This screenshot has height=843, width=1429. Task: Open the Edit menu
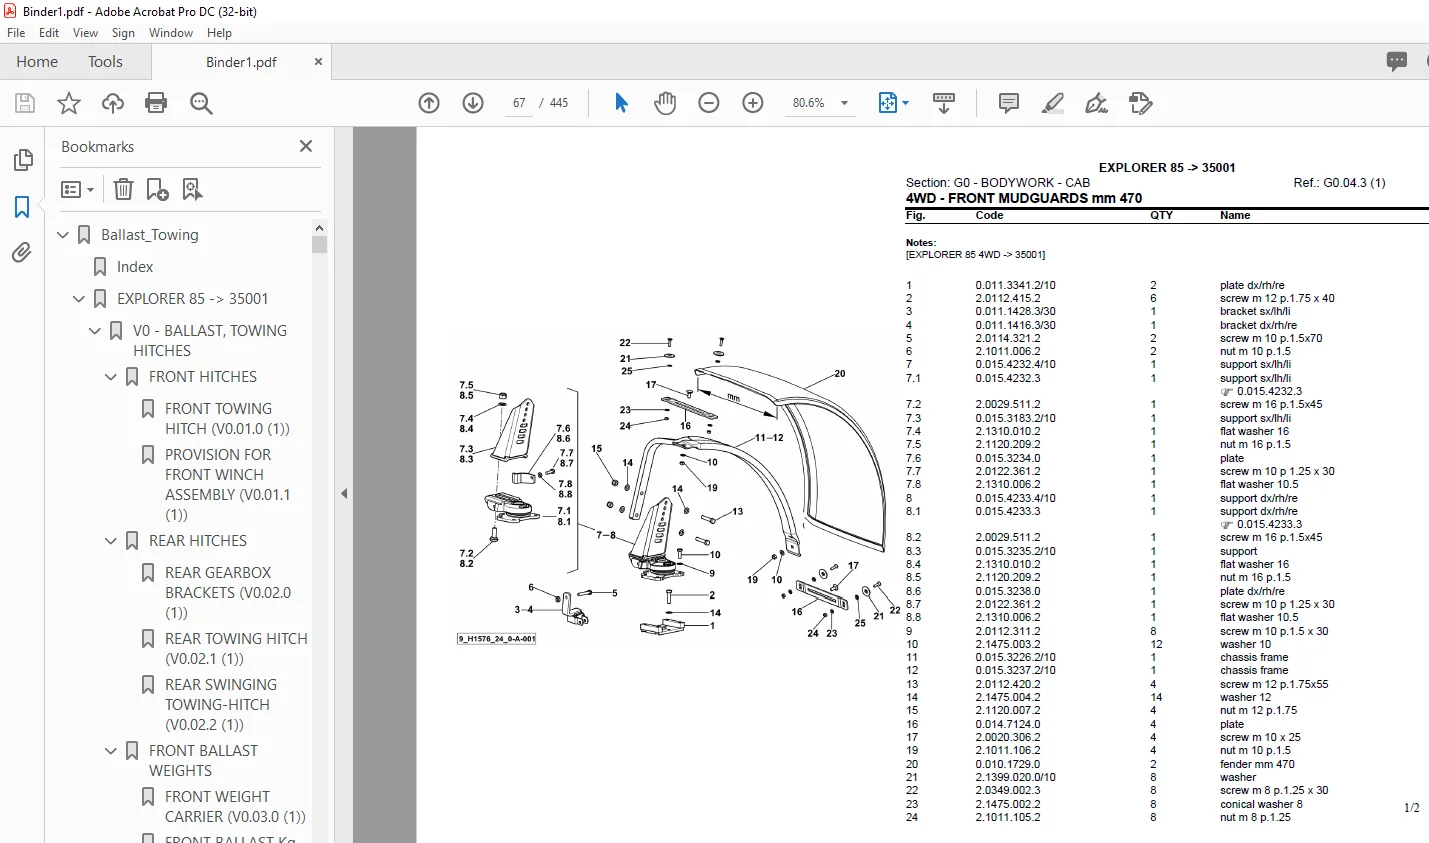coord(49,33)
